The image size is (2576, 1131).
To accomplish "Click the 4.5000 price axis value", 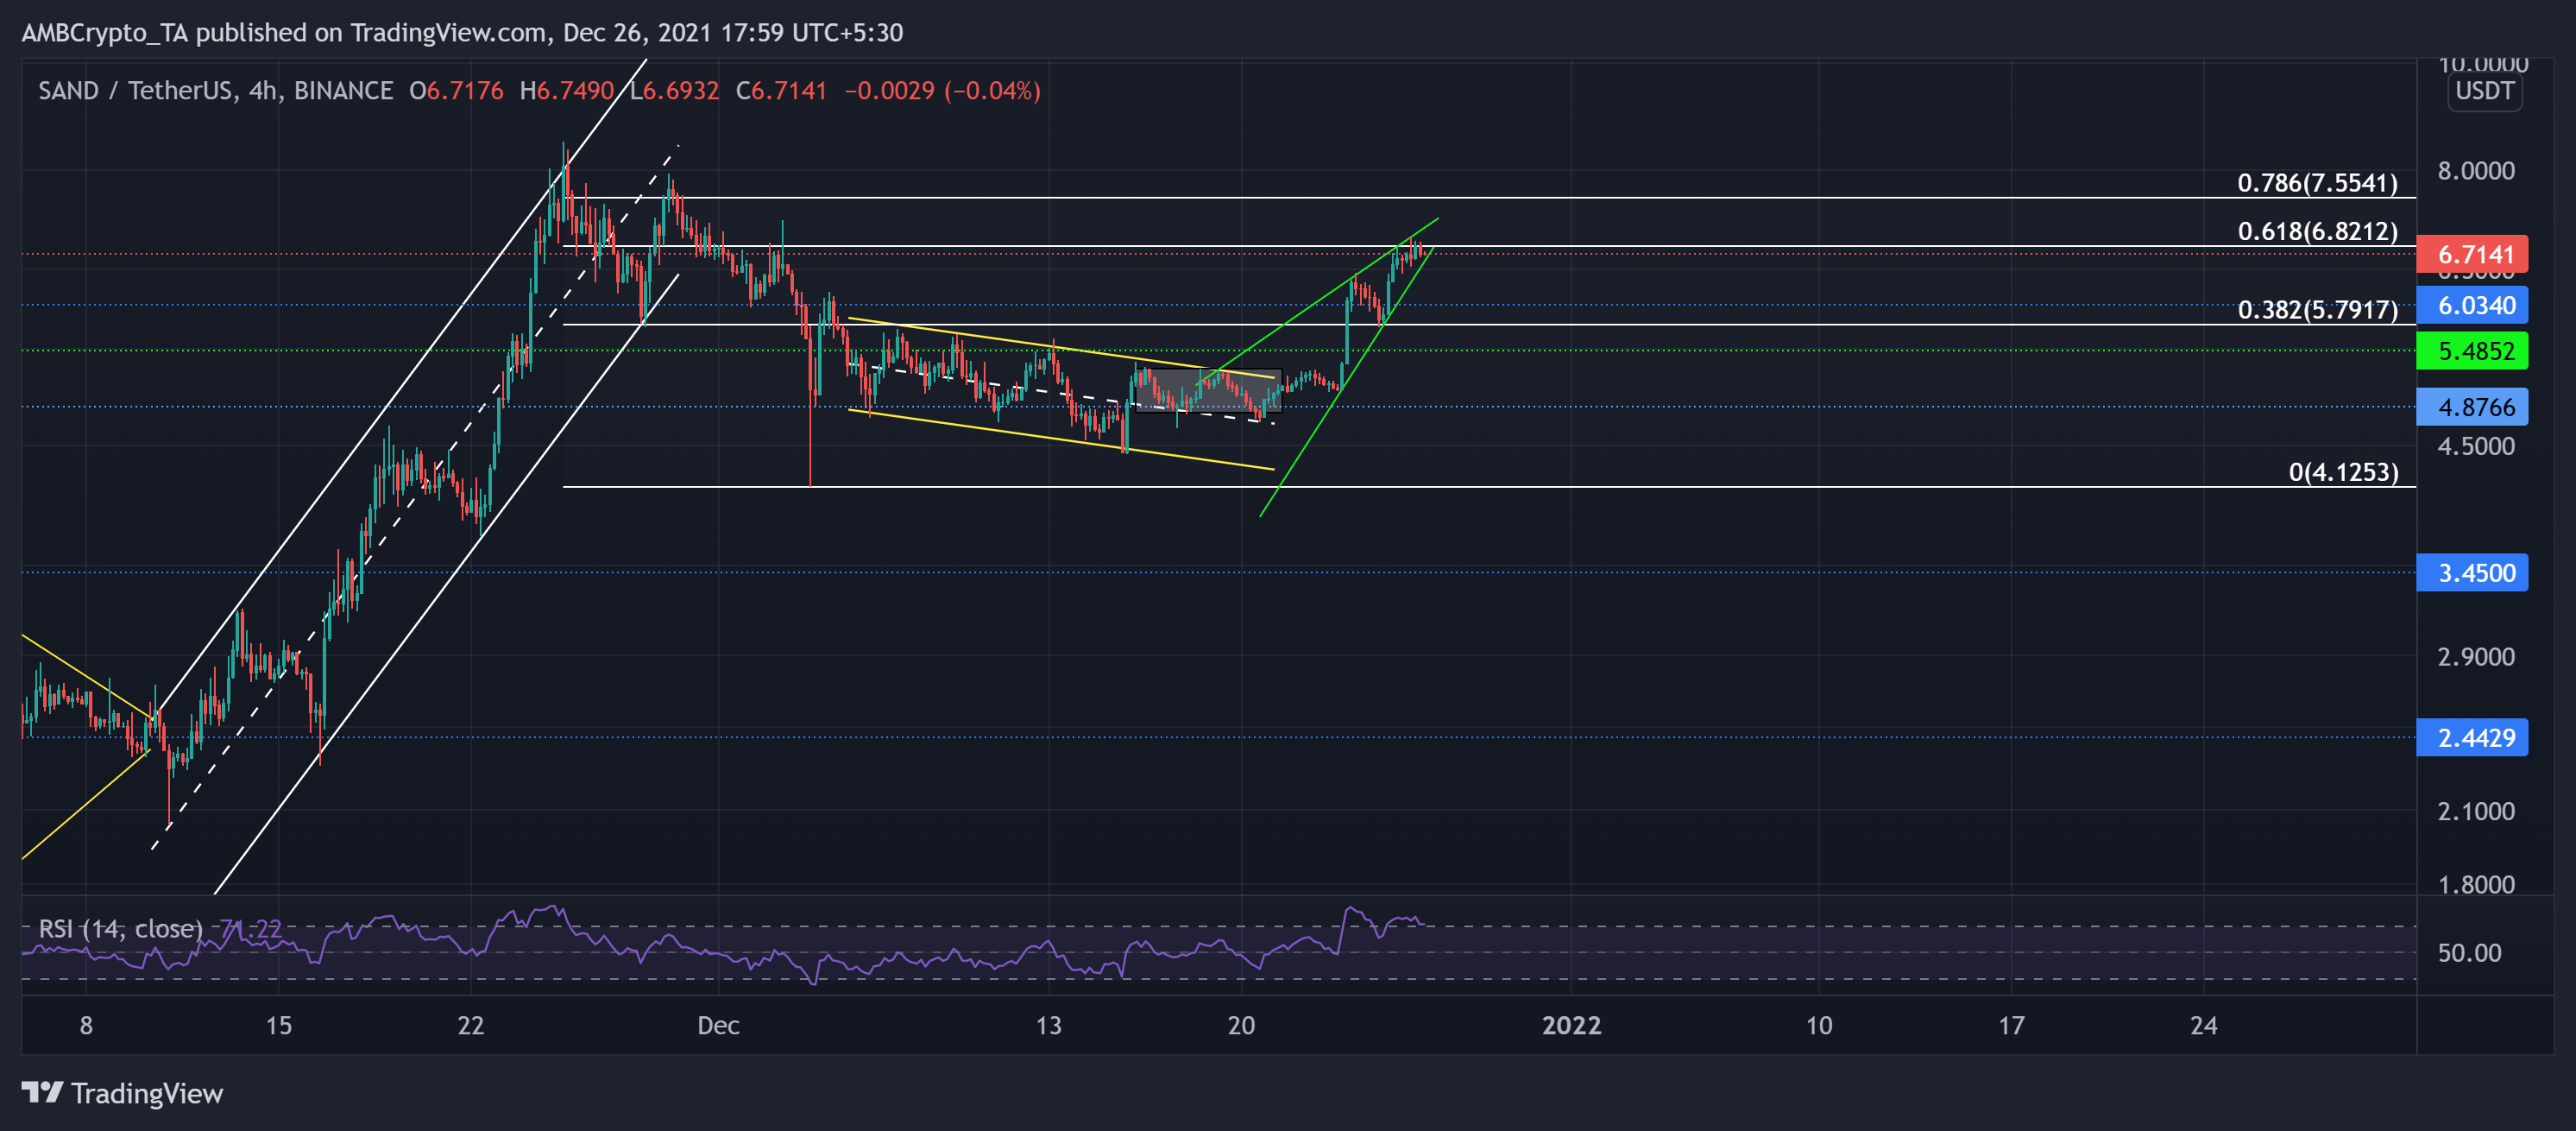I will (2476, 446).
